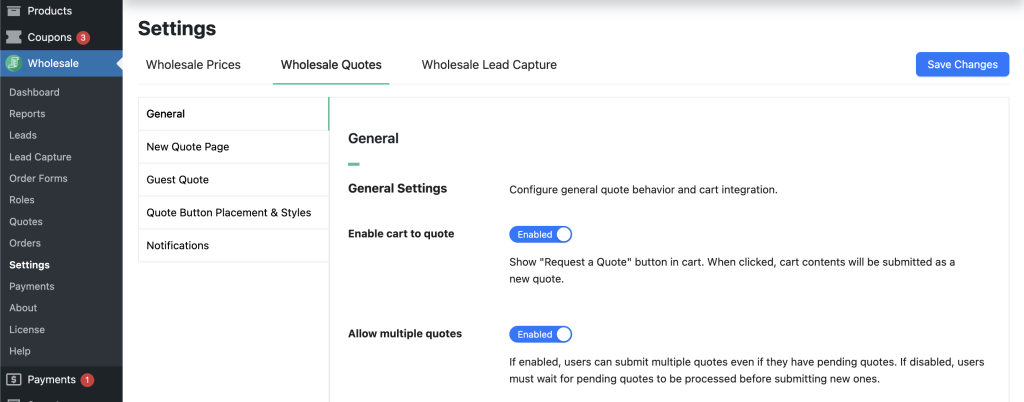1024x402 pixels.
Task: Go to Guest Quote settings section
Action: pos(177,180)
